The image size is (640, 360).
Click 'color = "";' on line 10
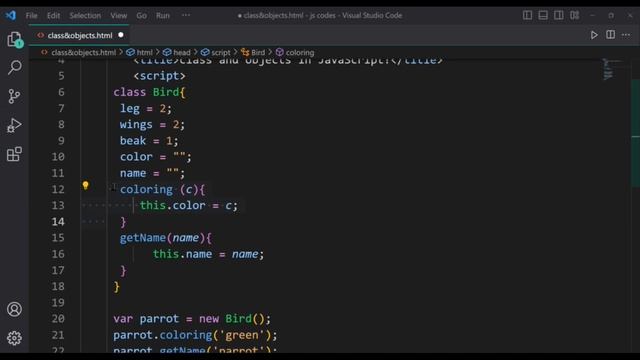(x=156, y=157)
